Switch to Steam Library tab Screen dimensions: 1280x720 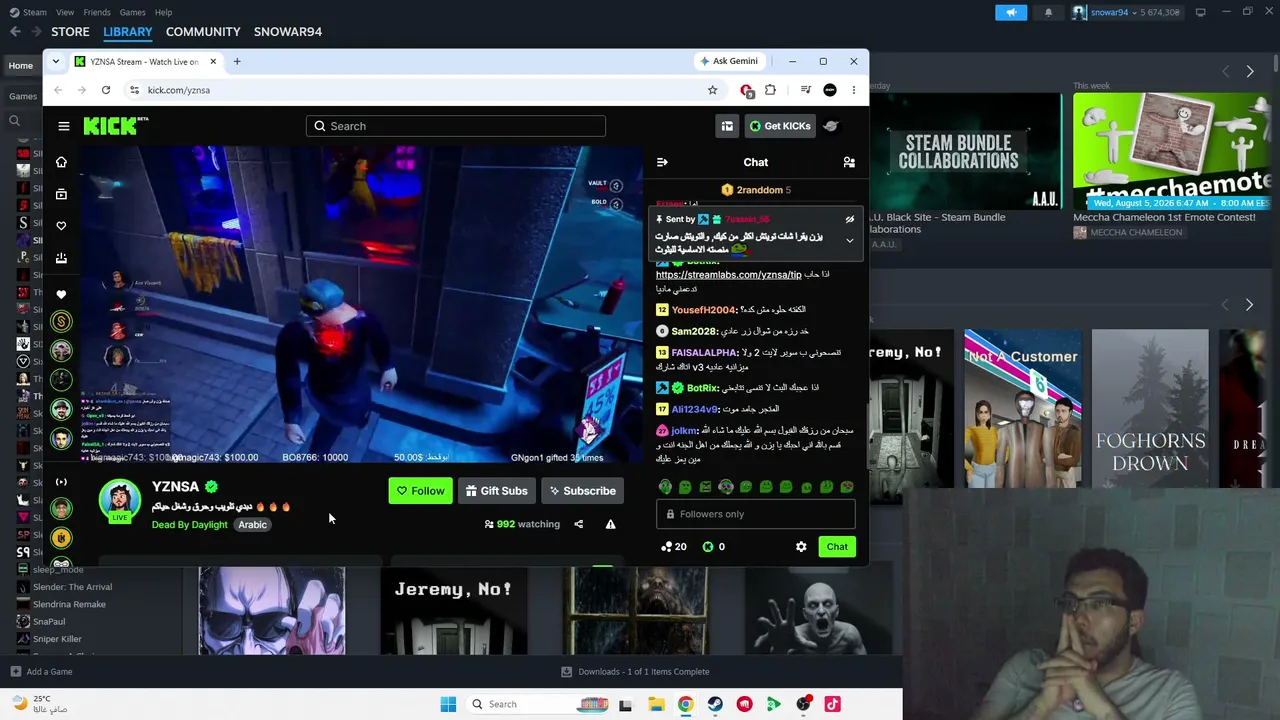(128, 32)
